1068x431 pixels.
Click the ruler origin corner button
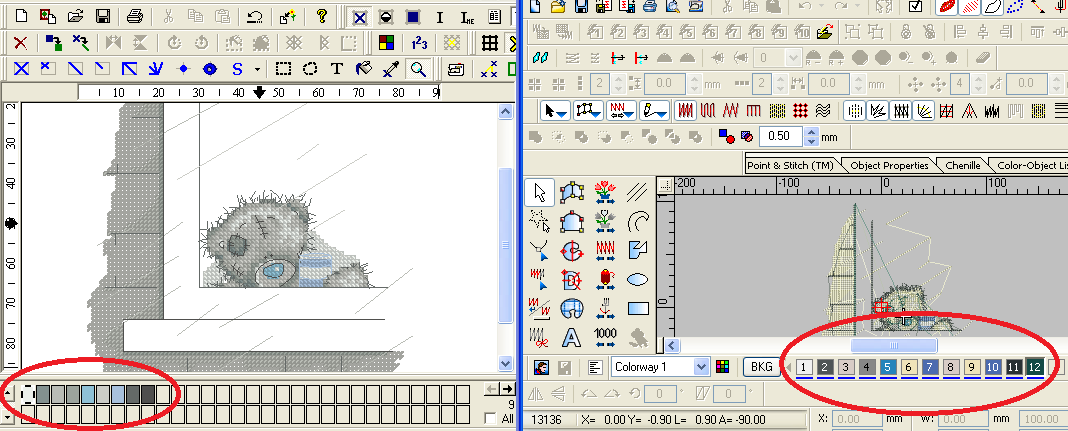tap(666, 183)
